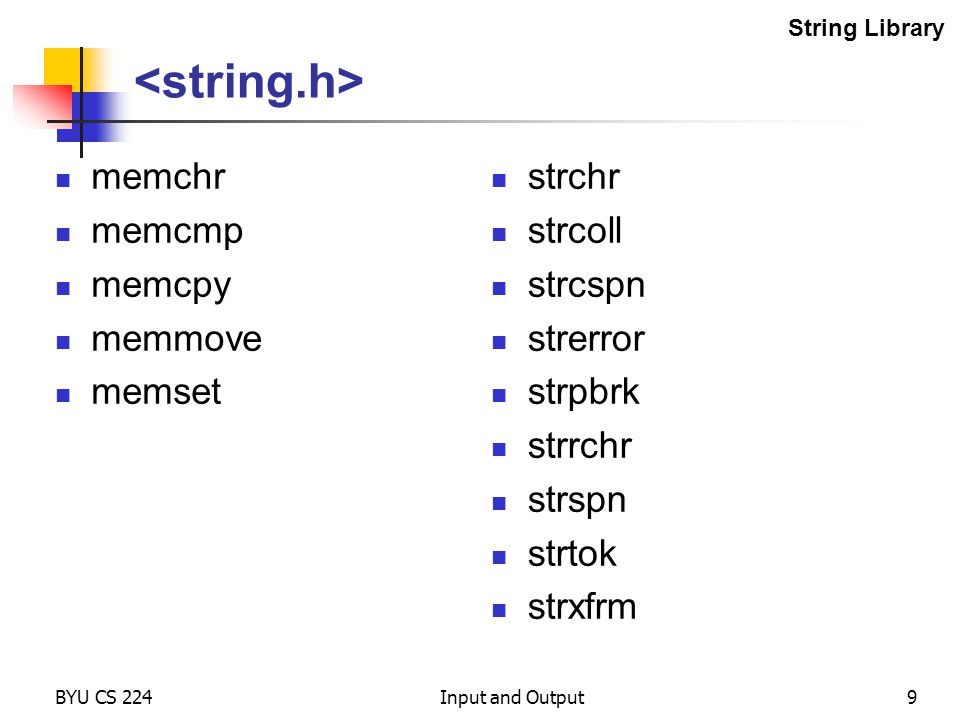Viewport: 960px width, 720px height.
Task: Click the memcpy list entry
Action: click(161, 287)
